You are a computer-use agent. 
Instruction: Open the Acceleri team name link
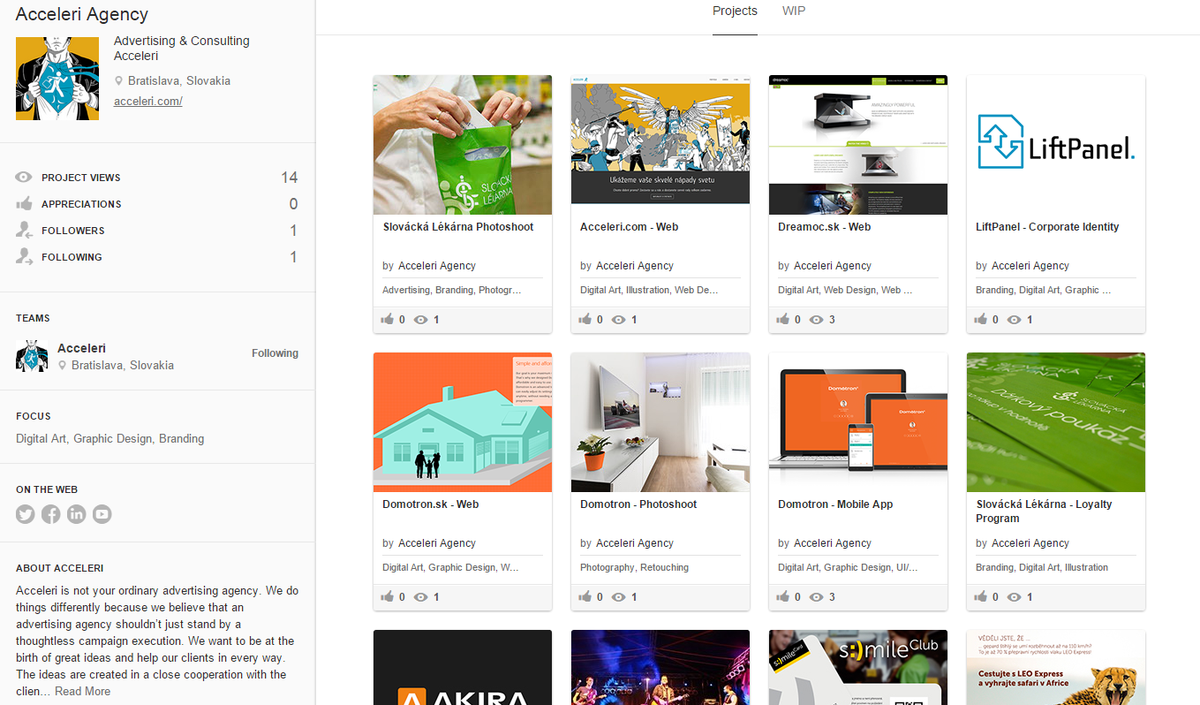(x=82, y=348)
